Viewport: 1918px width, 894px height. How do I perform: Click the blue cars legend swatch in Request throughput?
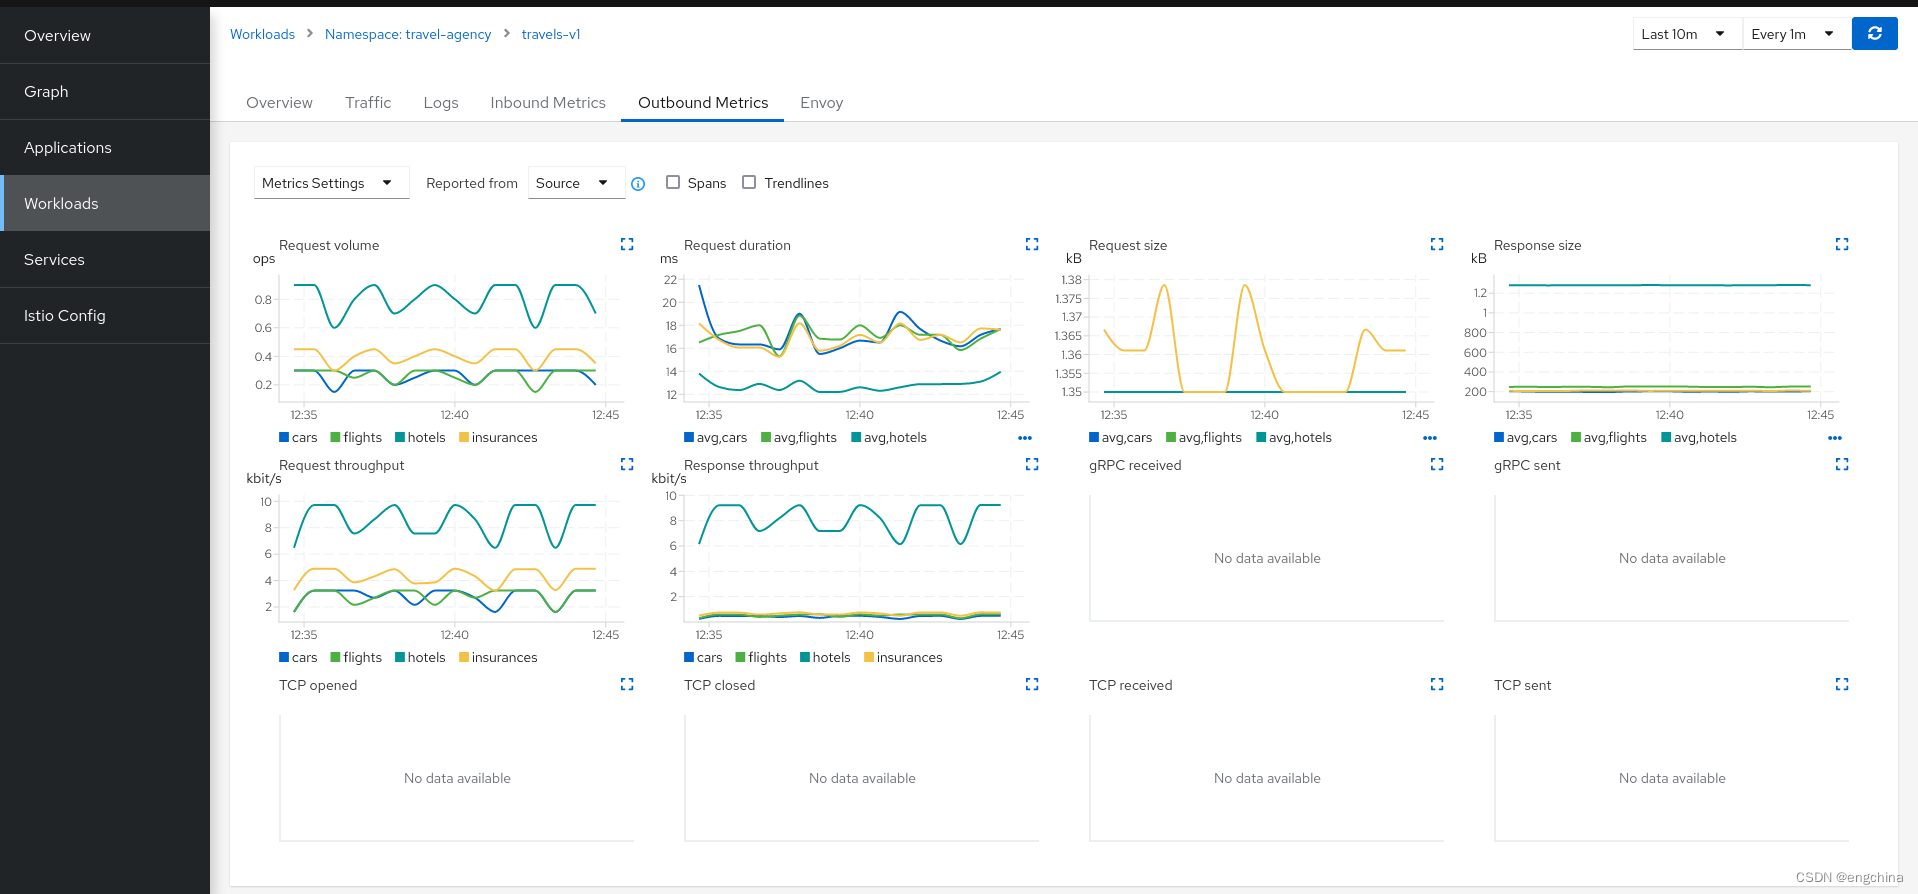click(284, 657)
